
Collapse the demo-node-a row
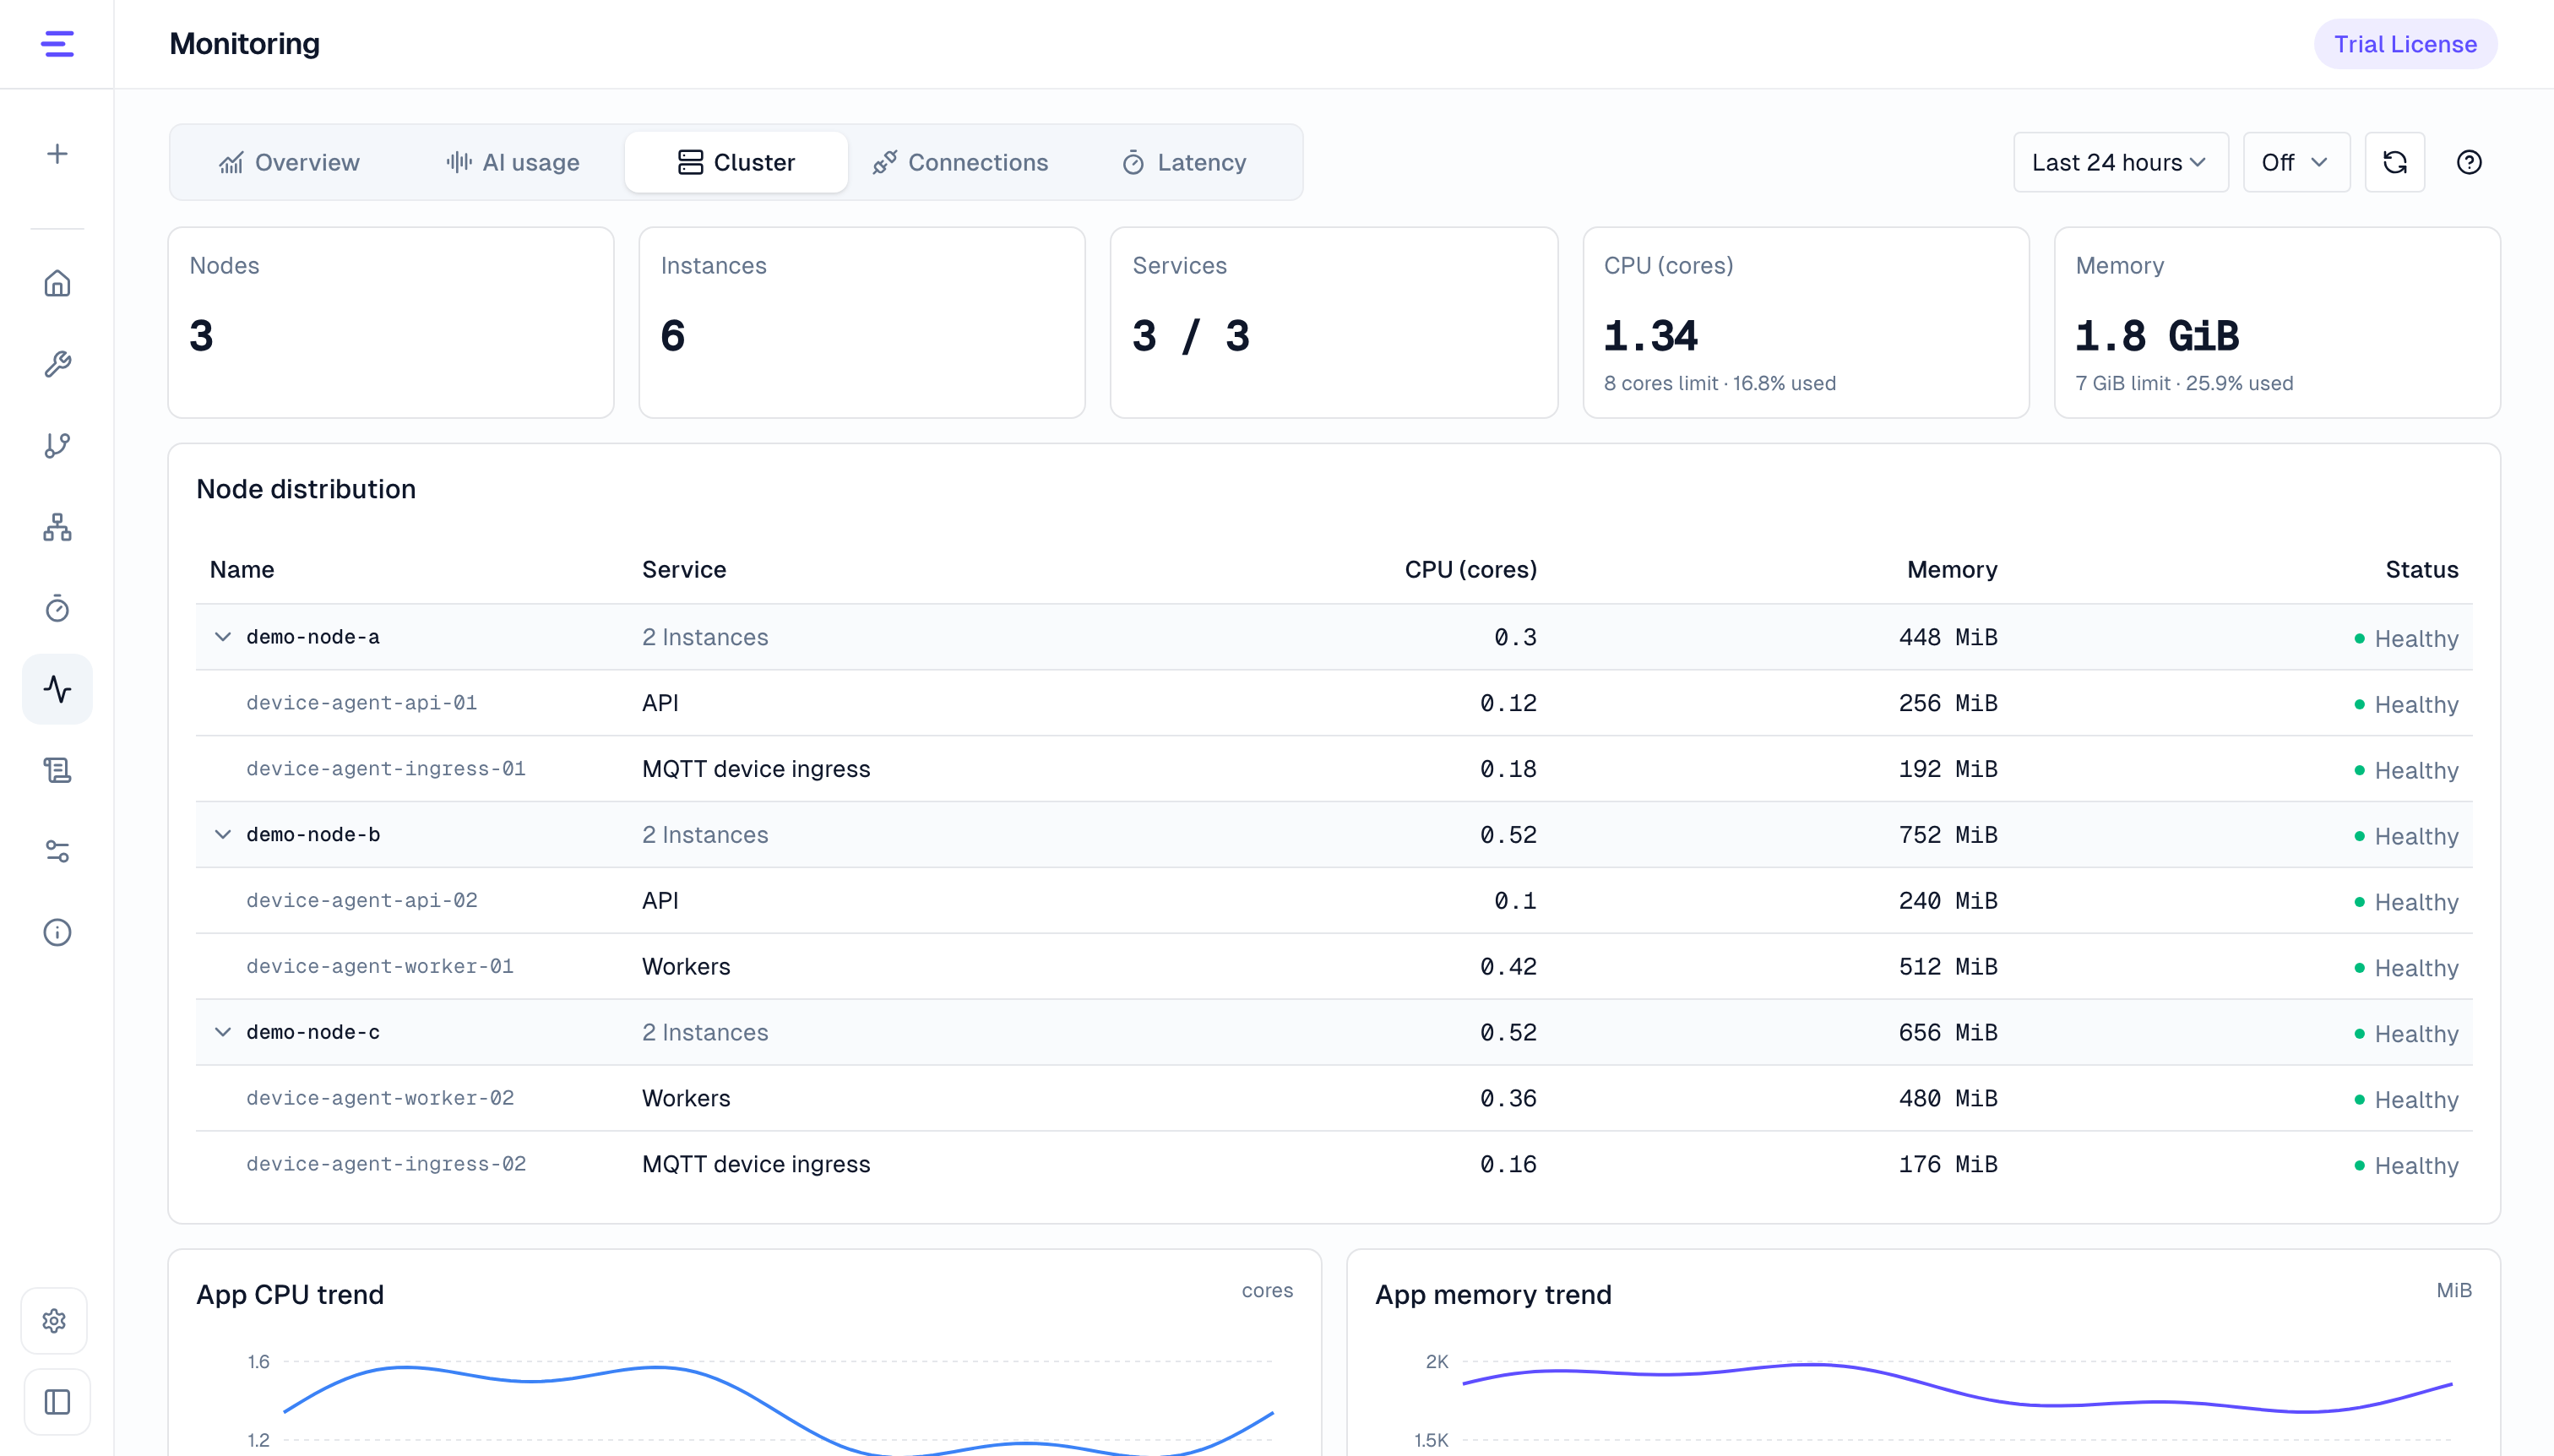coord(223,637)
